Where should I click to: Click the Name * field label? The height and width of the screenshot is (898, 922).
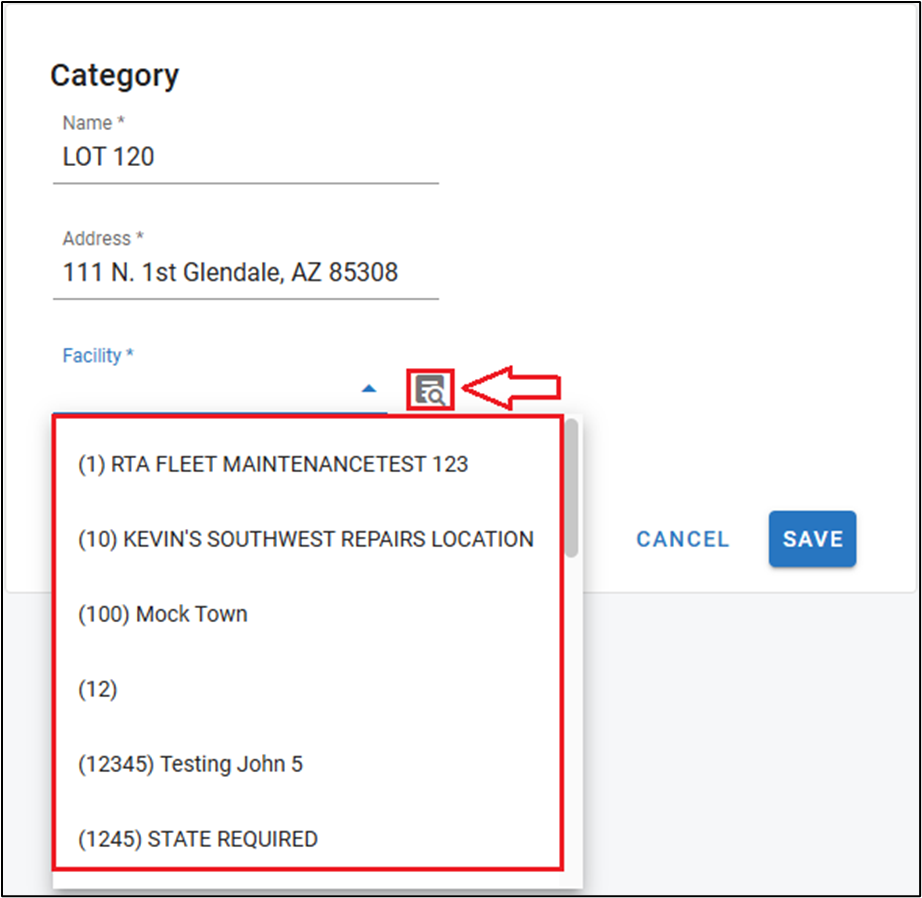tap(92, 123)
